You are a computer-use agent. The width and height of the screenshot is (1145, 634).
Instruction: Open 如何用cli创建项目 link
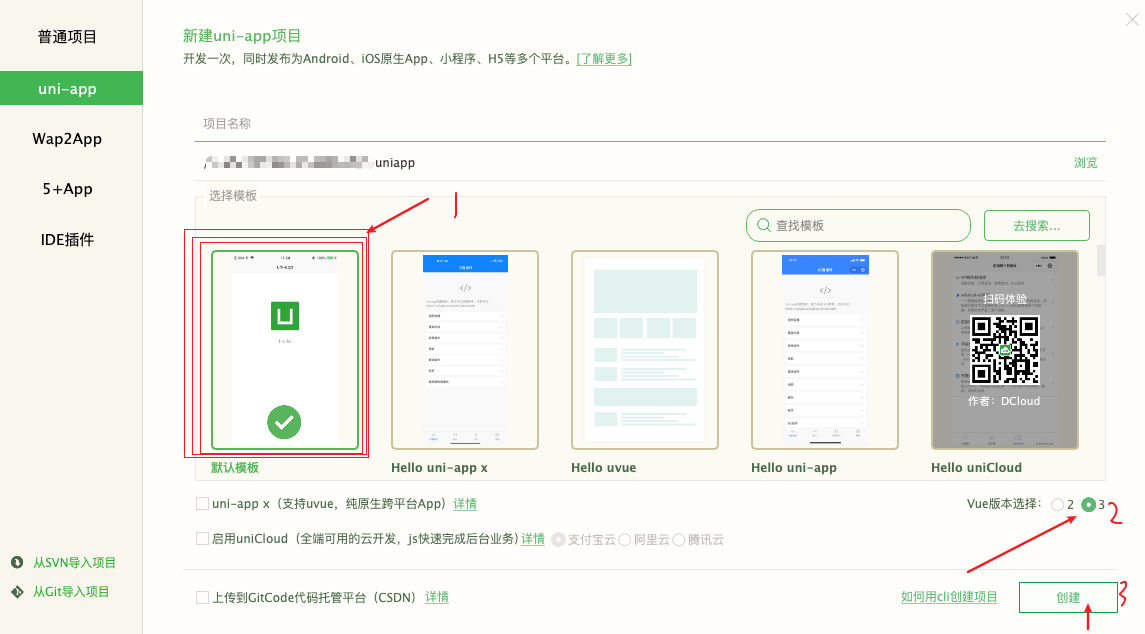(x=949, y=597)
